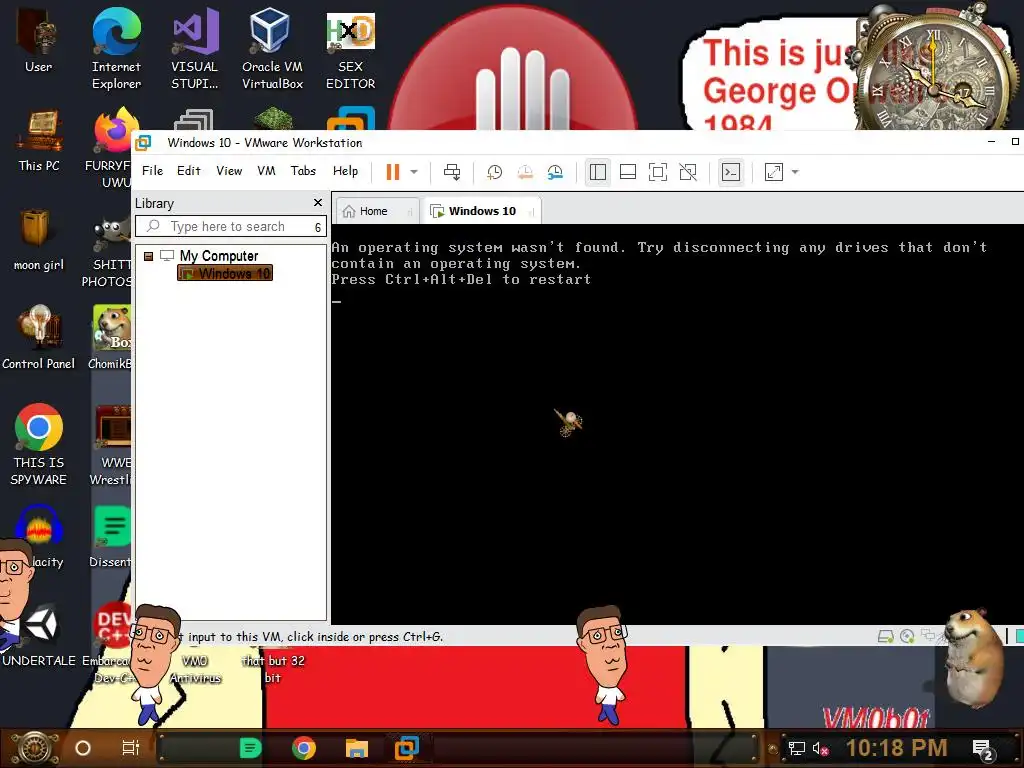
Task: Open the View menu
Action: [229, 170]
